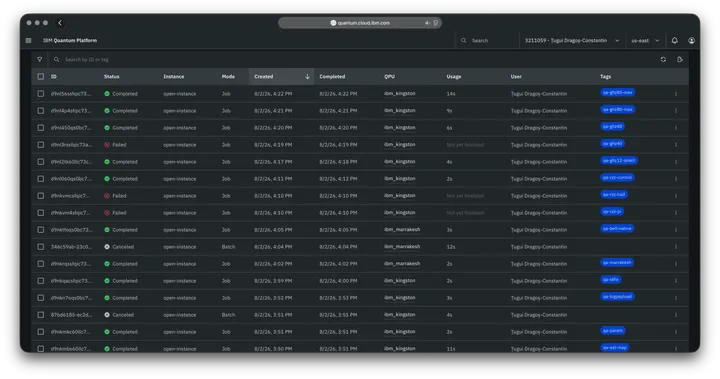Click the IBM Quantum Platform title link

click(x=70, y=40)
